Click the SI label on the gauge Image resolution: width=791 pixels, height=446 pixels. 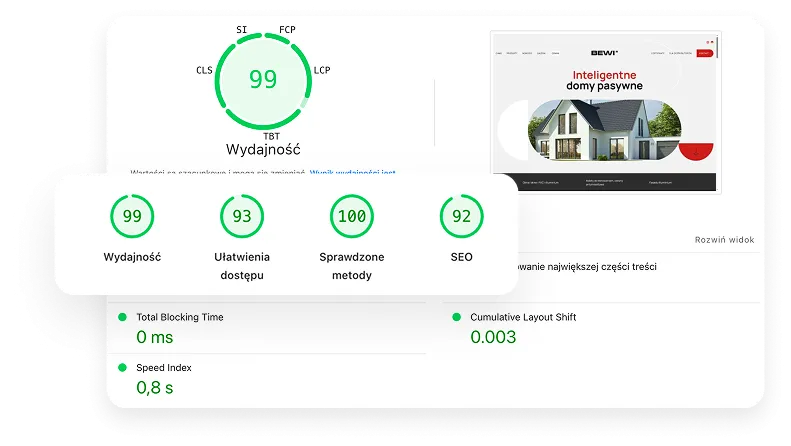click(x=242, y=30)
